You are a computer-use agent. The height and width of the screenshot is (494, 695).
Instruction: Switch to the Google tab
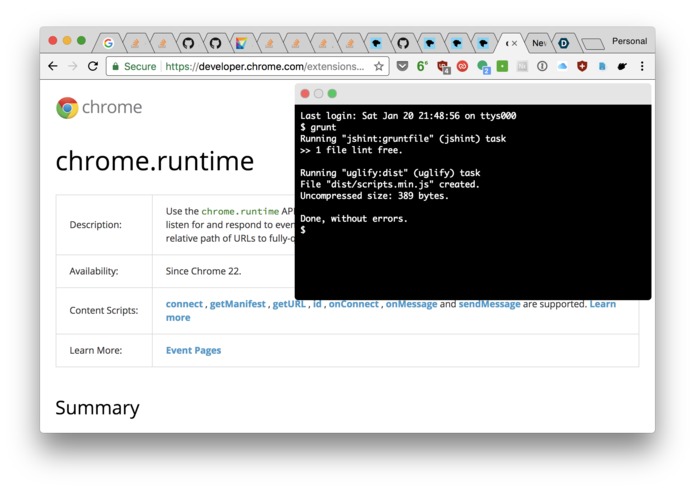(108, 43)
